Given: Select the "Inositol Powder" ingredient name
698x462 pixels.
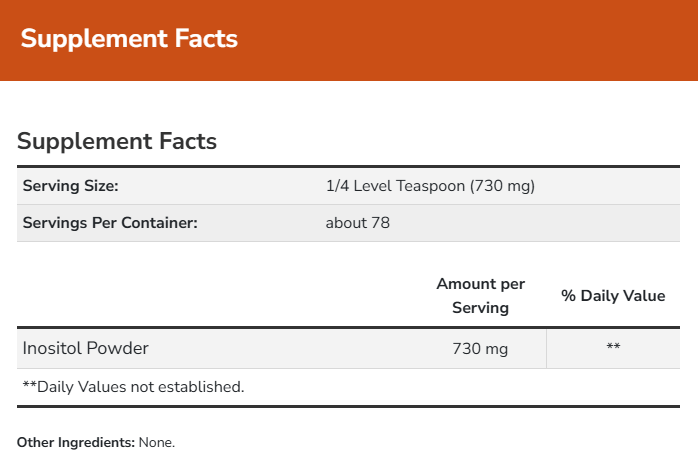Looking at the screenshot, I should [86, 348].
